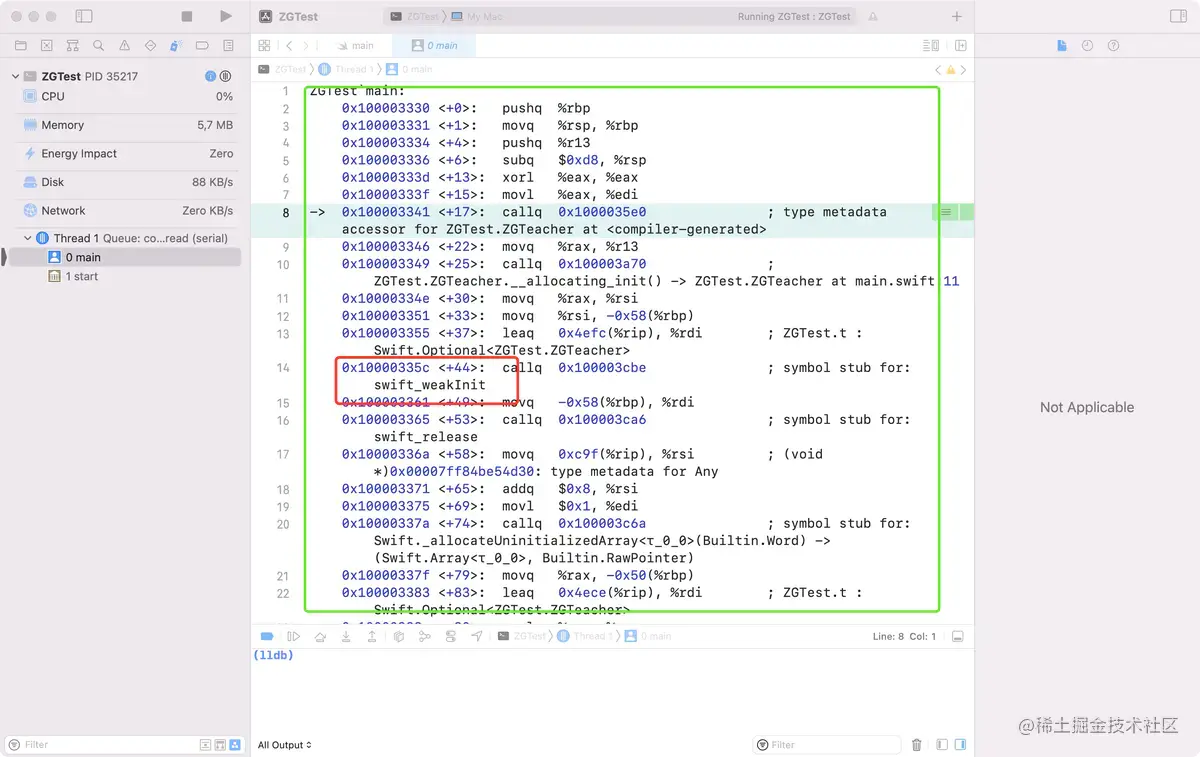Add an editor pane on the right
The height and width of the screenshot is (757, 1200).
point(961,46)
